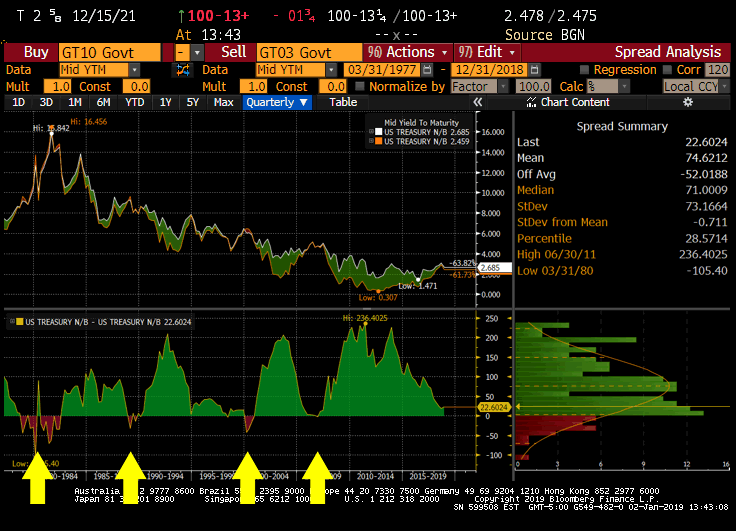Click the Median value 71.0009
Image resolution: width=736 pixels, height=531 pixels.
click(706, 190)
